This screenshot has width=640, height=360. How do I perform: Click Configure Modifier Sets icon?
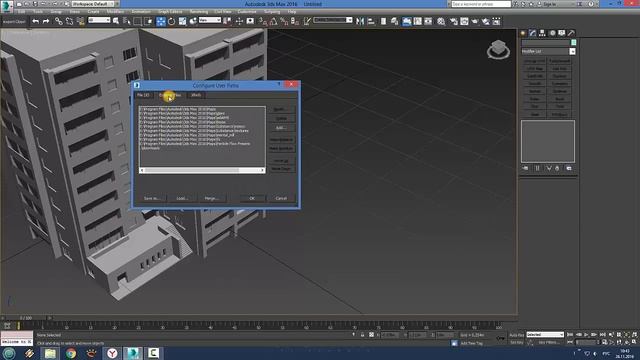pos(569,168)
